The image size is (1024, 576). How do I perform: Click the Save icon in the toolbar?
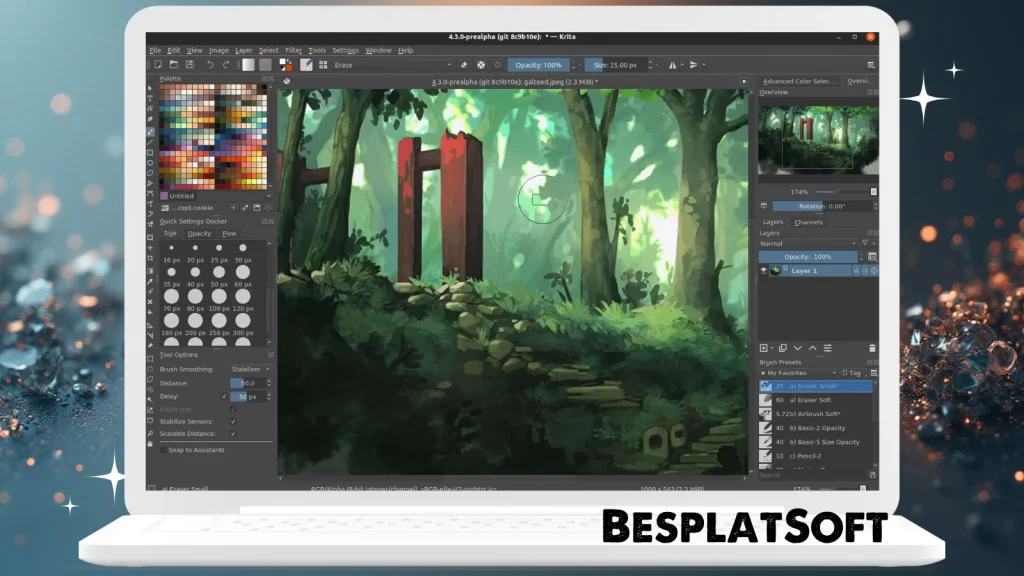tap(188, 64)
